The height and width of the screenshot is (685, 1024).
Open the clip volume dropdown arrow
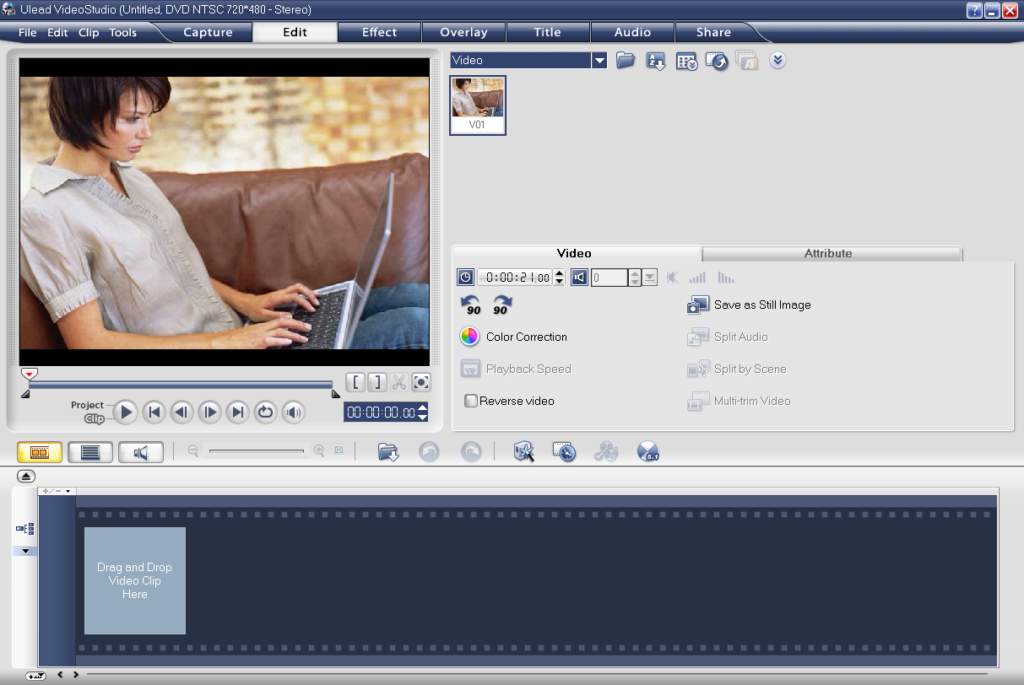coord(649,278)
